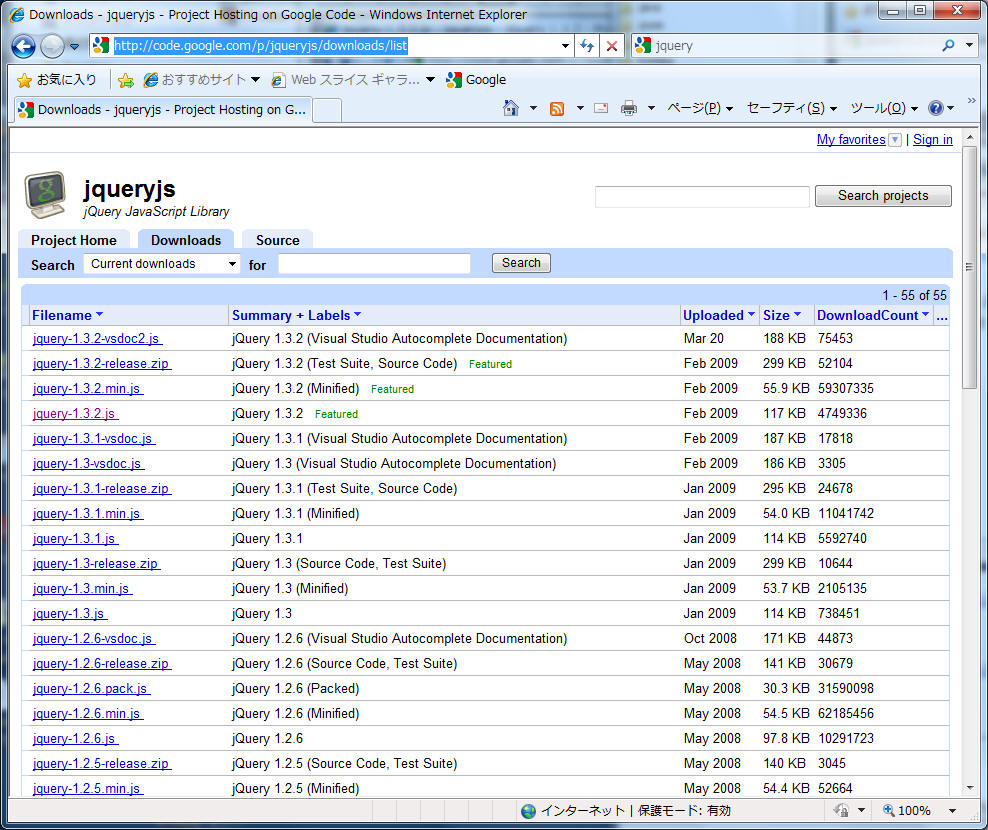Screen dimensions: 988x830
Task: Click the Refresh page icon
Action: tap(587, 46)
